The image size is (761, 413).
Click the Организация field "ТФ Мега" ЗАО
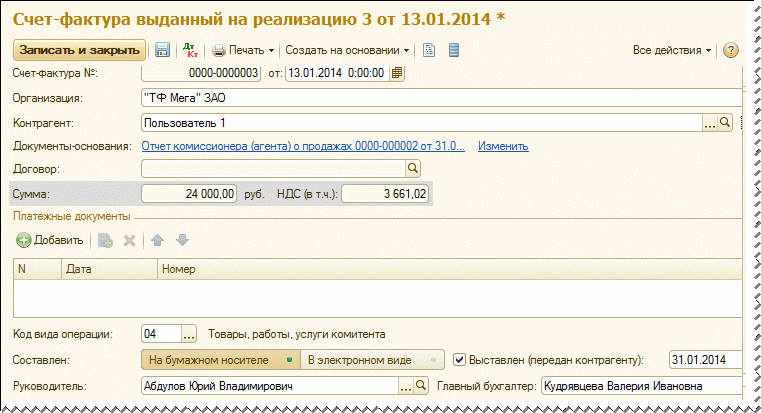(x=442, y=98)
